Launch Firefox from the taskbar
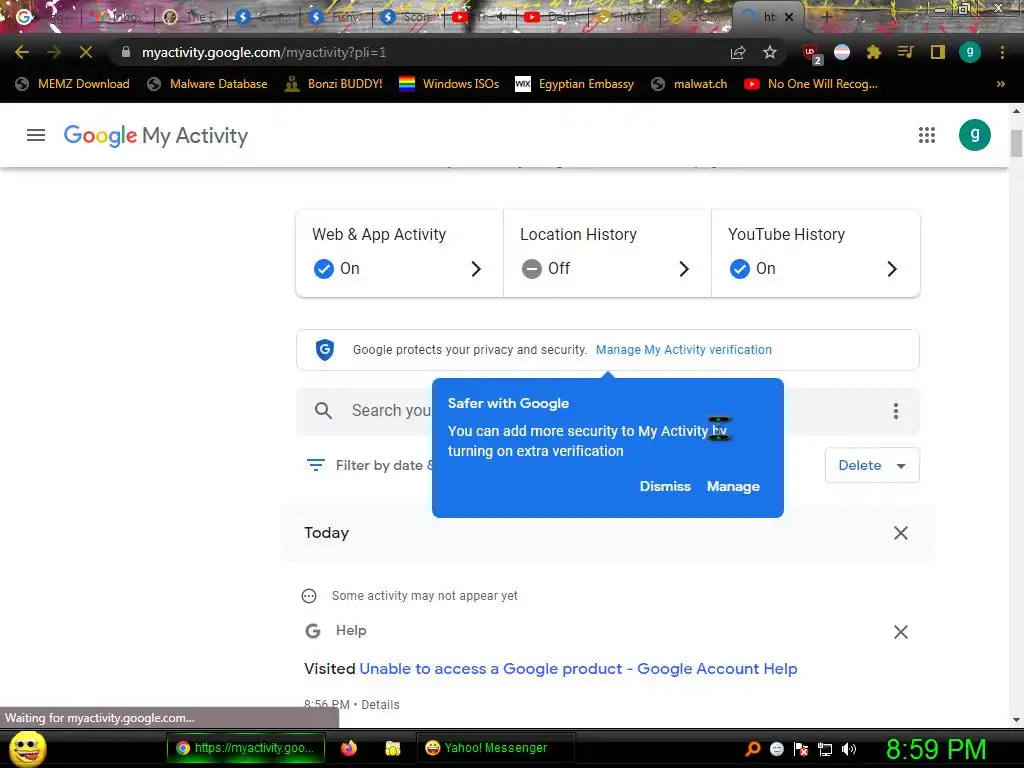Screen dimensions: 1024x768 point(349,748)
